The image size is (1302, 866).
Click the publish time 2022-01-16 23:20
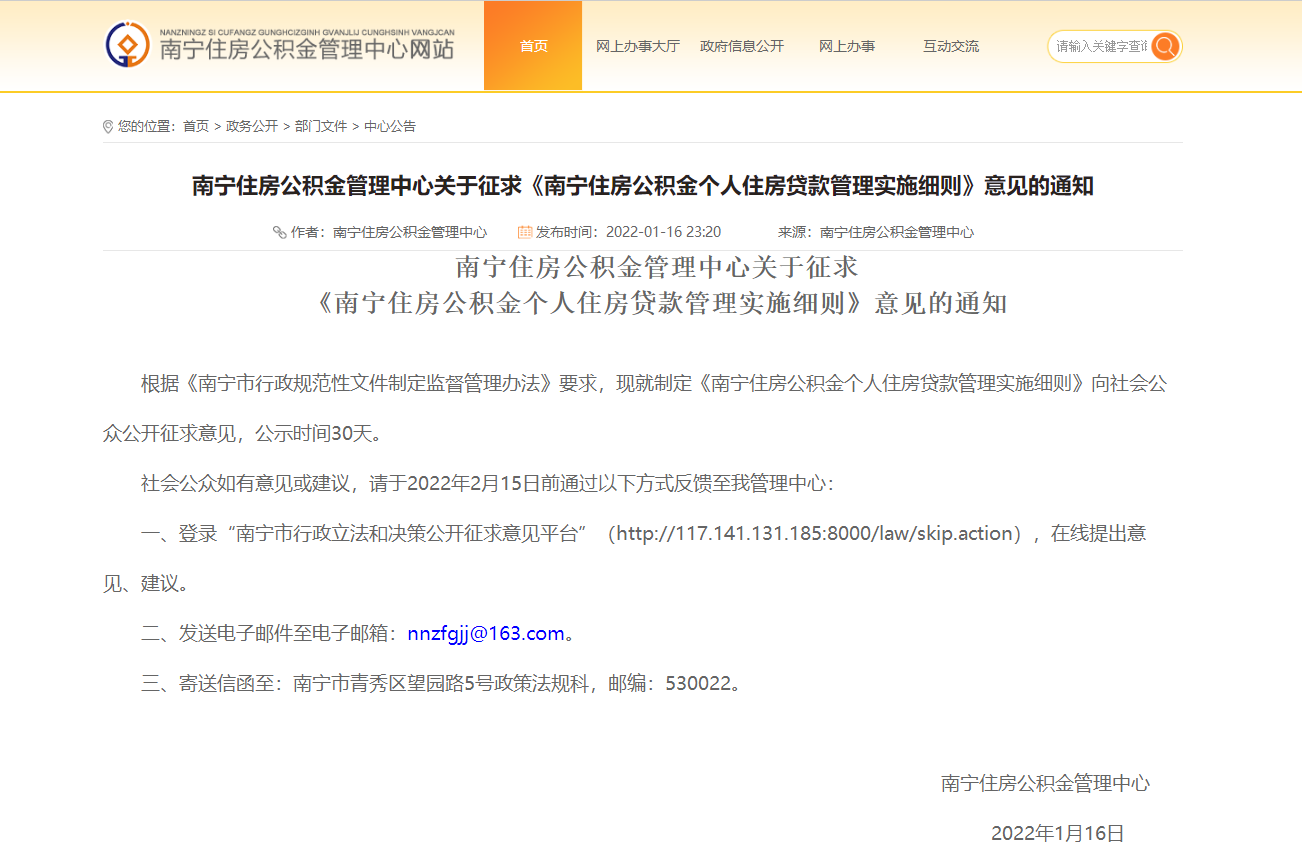click(663, 232)
